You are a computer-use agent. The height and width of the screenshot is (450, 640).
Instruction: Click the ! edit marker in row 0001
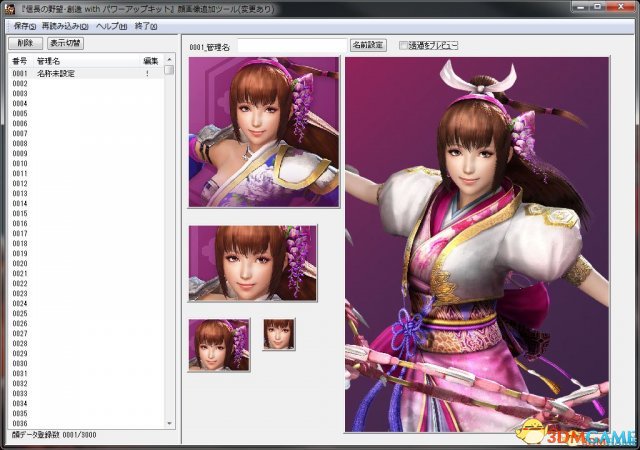tap(147, 74)
